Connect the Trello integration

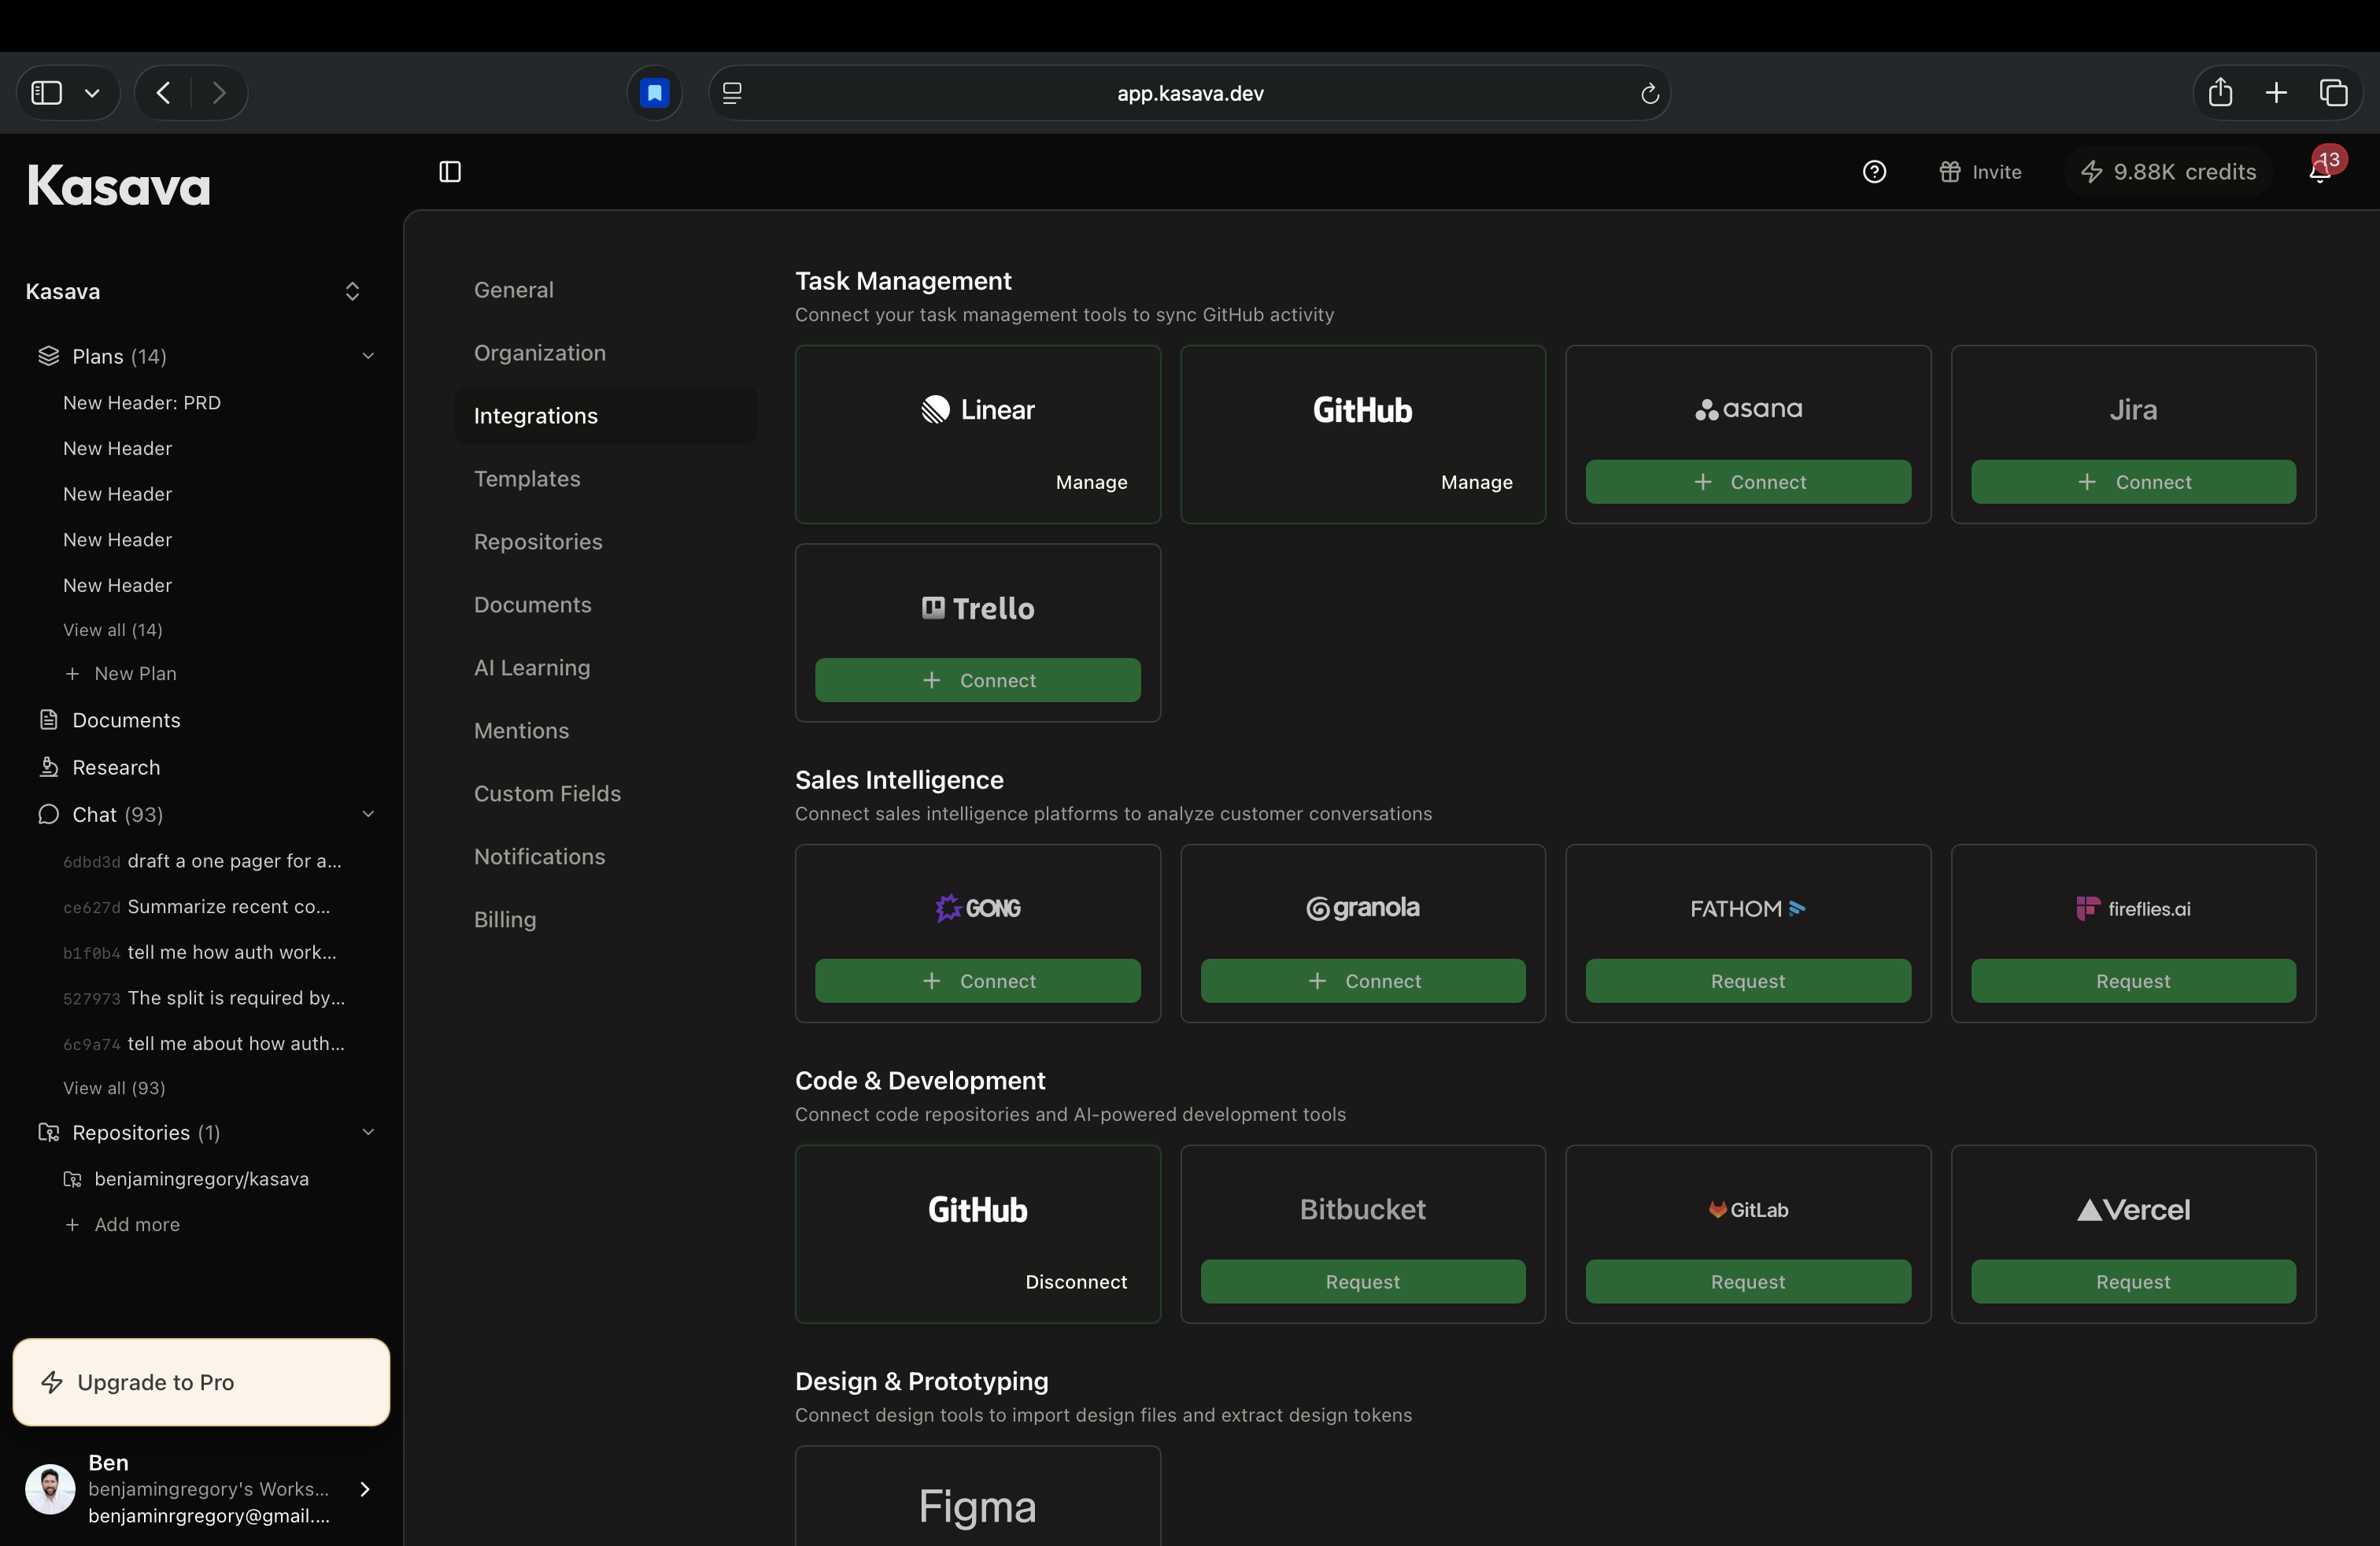tap(977, 680)
